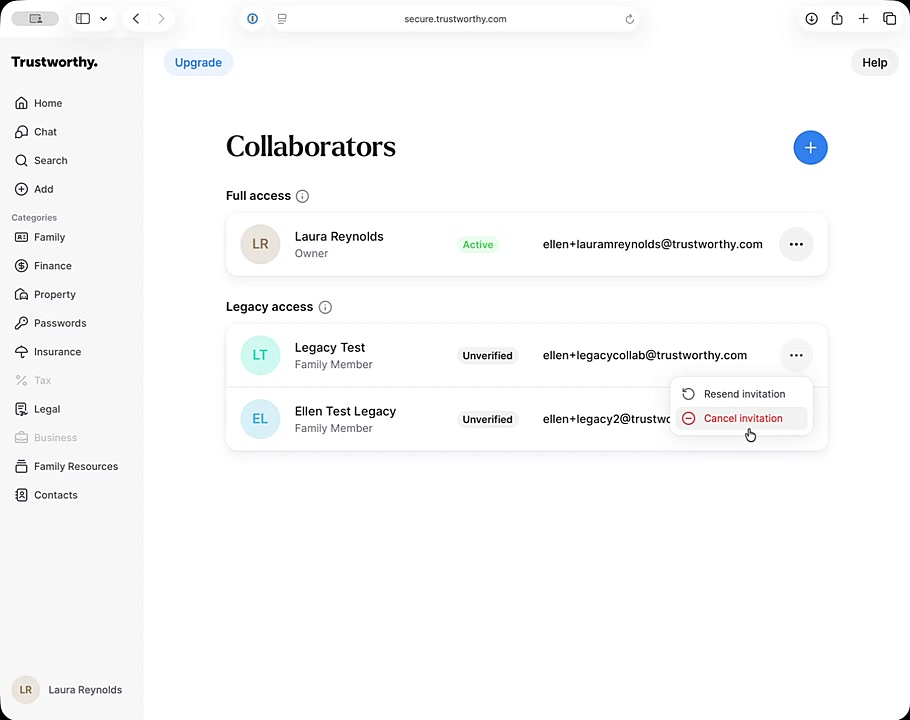Click the Ellen Test Legacy avatar
Viewport: 910px width, 720px height.
click(260, 419)
